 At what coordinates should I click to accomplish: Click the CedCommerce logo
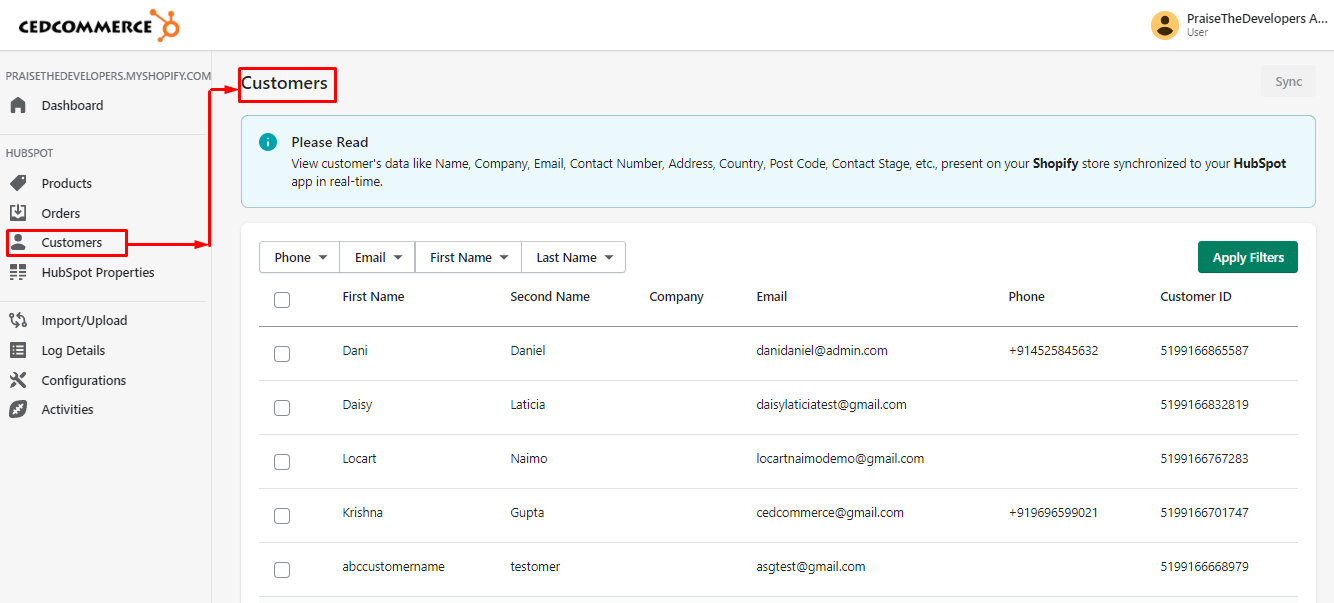[99, 25]
